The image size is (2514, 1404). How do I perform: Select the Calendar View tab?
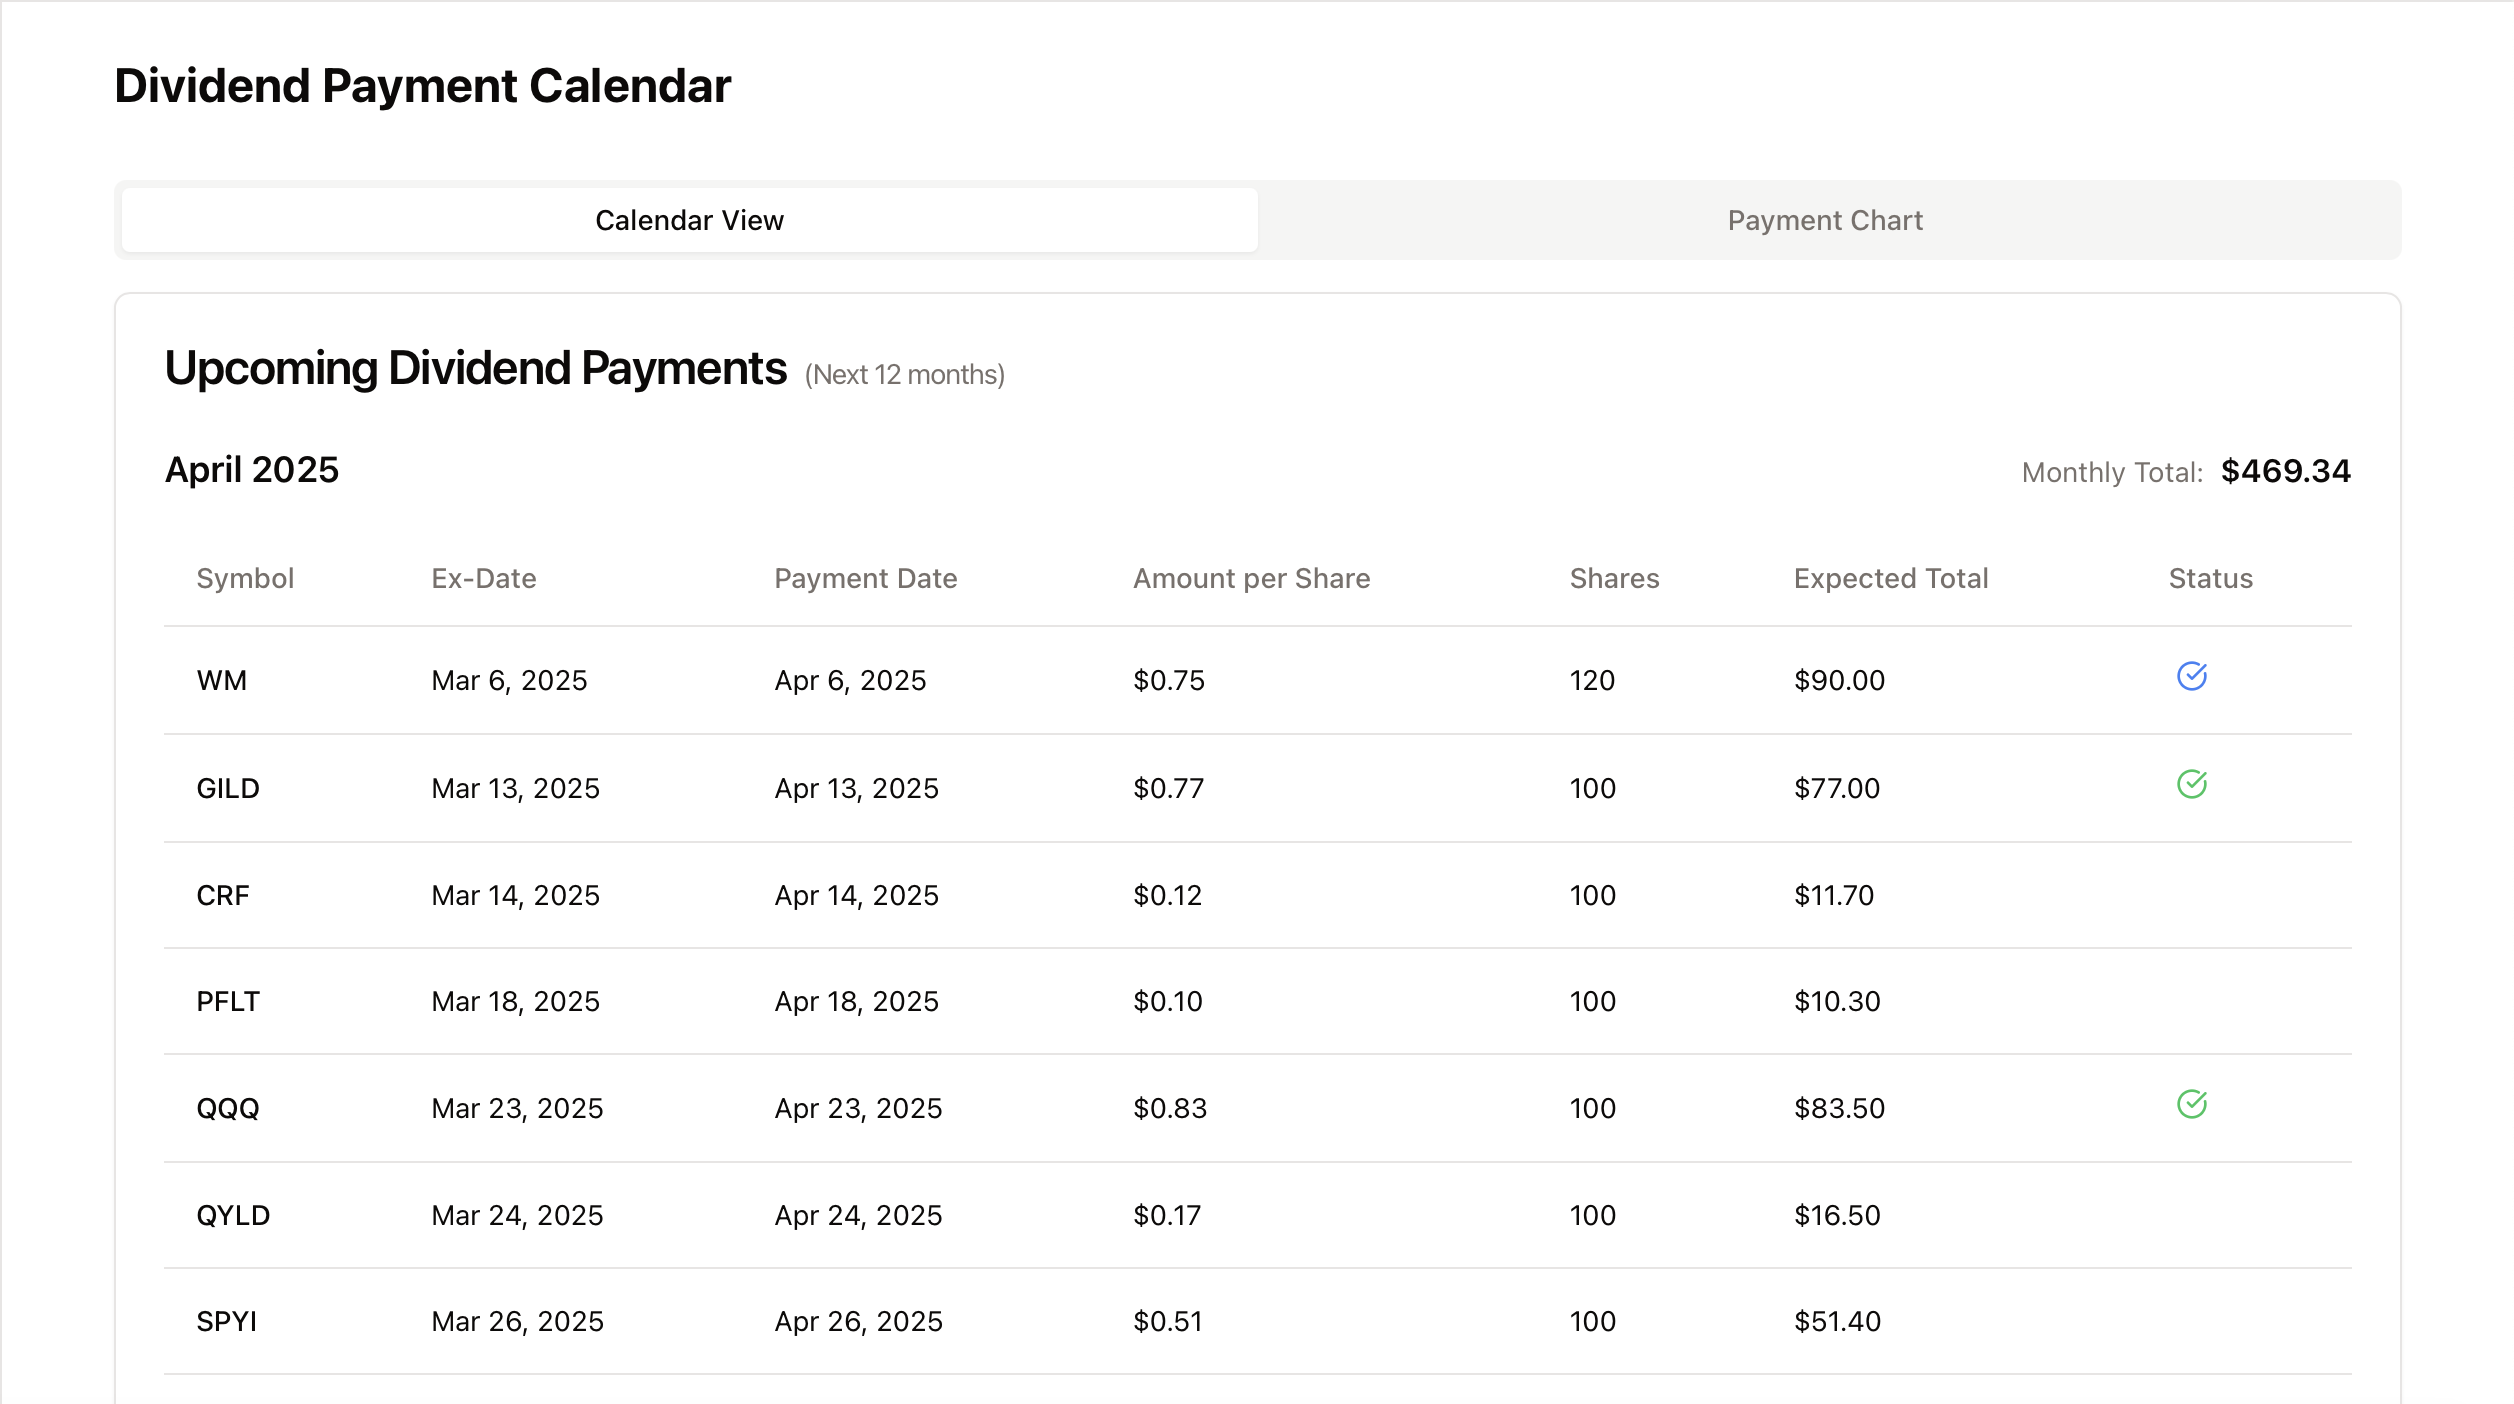pyautogui.click(x=689, y=219)
